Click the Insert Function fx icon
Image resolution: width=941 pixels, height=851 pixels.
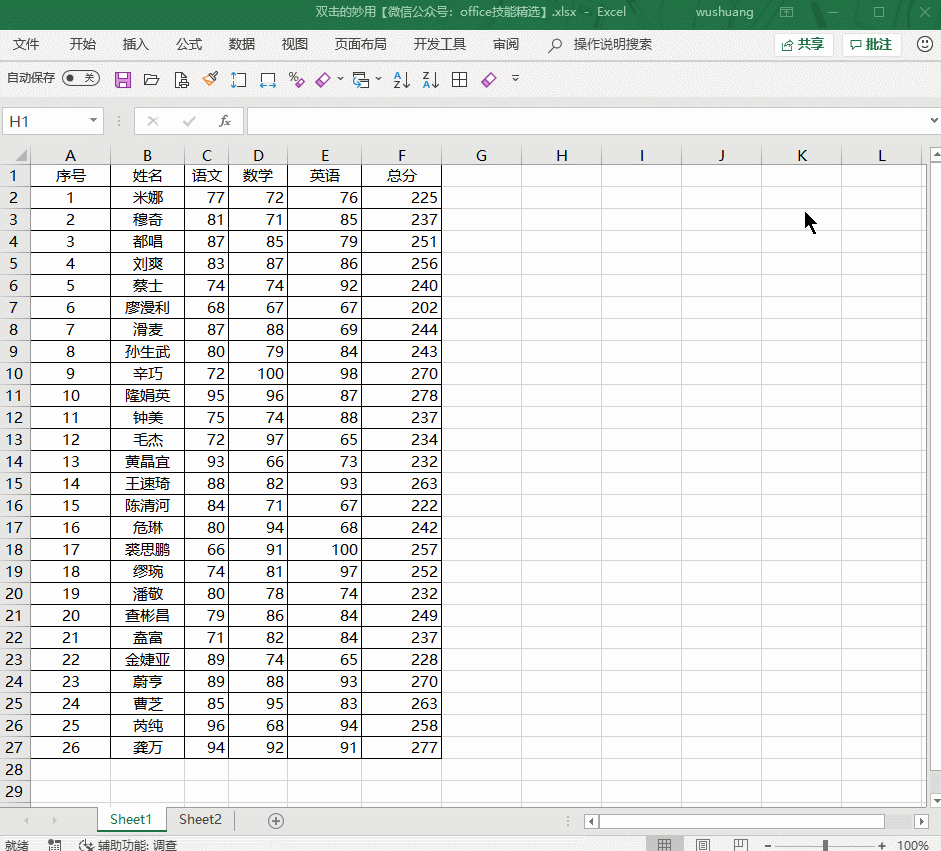[x=225, y=121]
